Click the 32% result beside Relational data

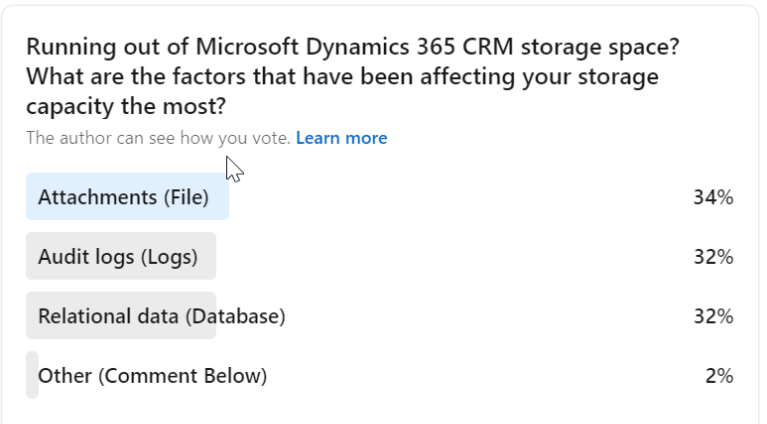pos(713,316)
